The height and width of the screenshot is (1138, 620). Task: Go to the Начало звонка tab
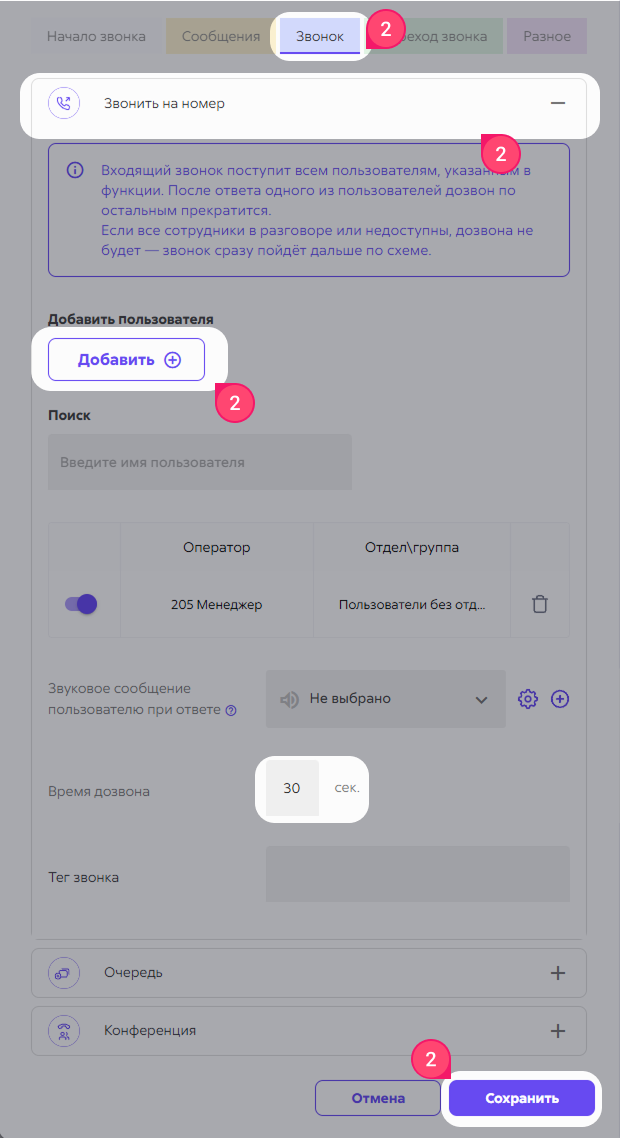pos(97,36)
